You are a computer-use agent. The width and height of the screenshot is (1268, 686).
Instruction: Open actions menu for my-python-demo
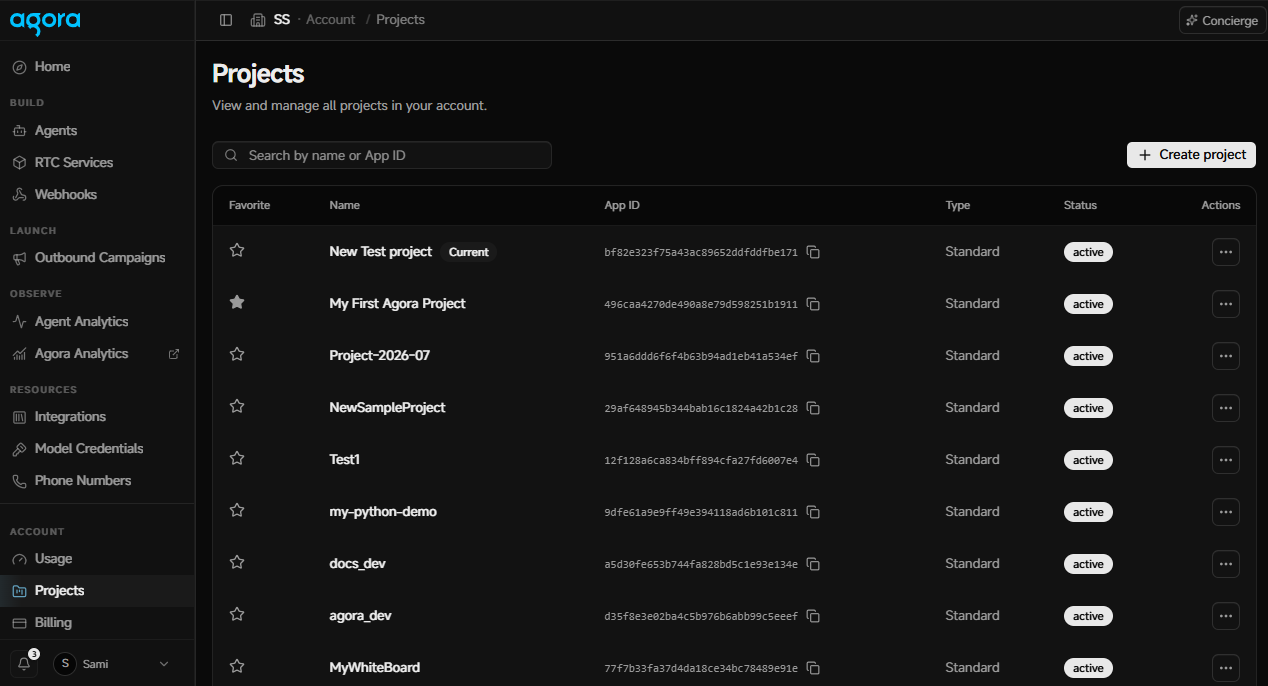[1226, 512]
